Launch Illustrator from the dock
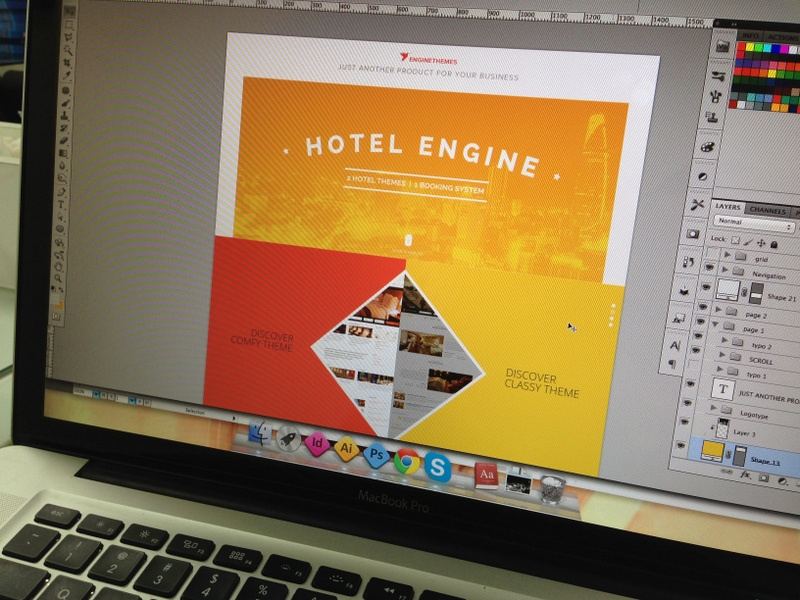Viewport: 800px width, 600px height. click(346, 448)
